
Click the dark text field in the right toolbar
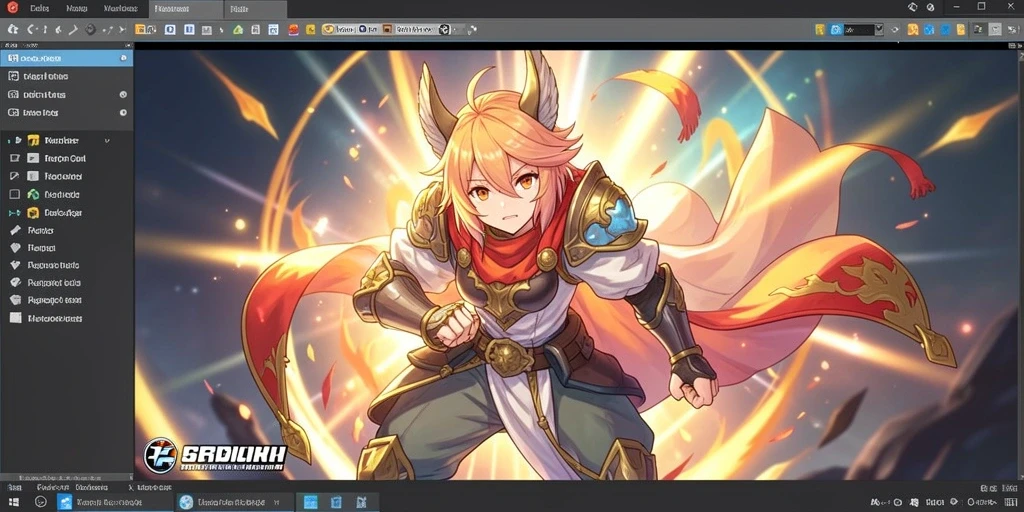click(x=859, y=29)
